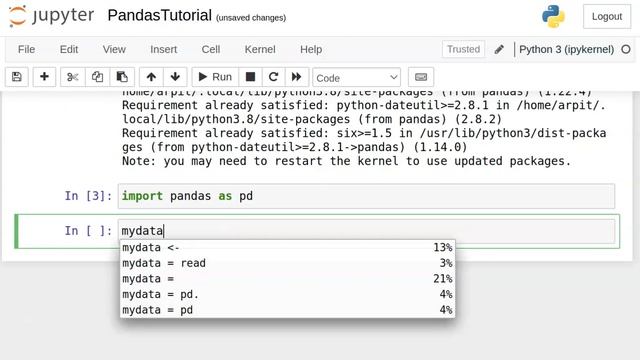Click the In [3]: prompt

click(x=88, y=196)
